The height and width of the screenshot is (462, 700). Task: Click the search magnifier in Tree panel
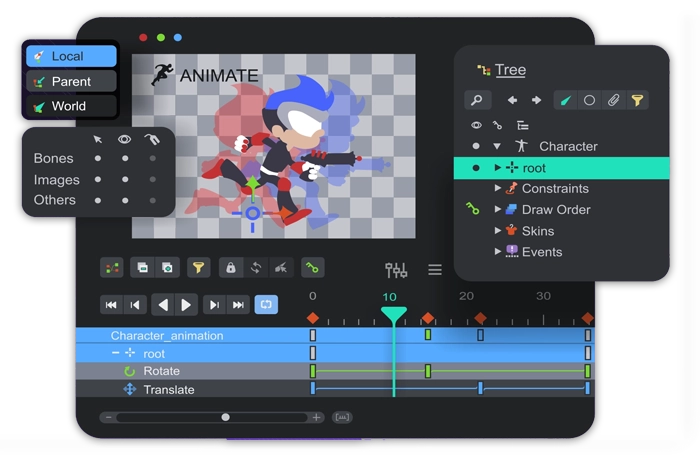click(478, 100)
